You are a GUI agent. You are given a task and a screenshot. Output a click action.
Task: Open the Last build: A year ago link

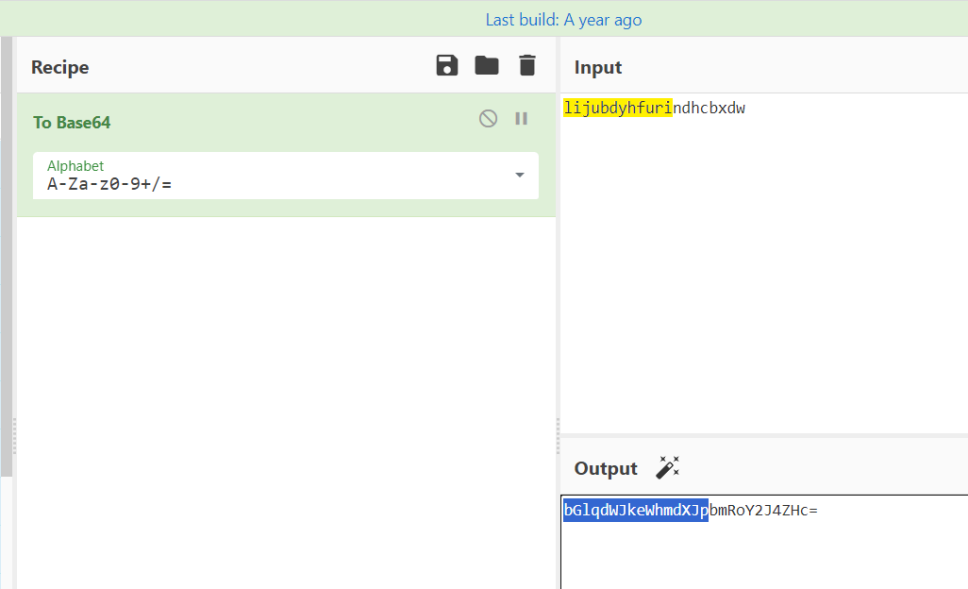tap(564, 20)
